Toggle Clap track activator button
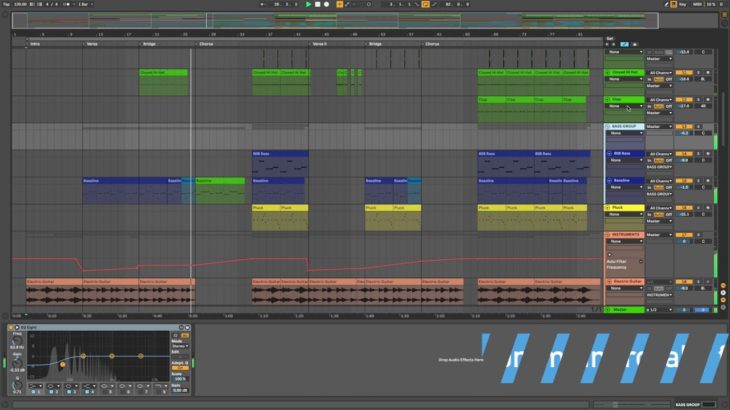 [x=683, y=100]
